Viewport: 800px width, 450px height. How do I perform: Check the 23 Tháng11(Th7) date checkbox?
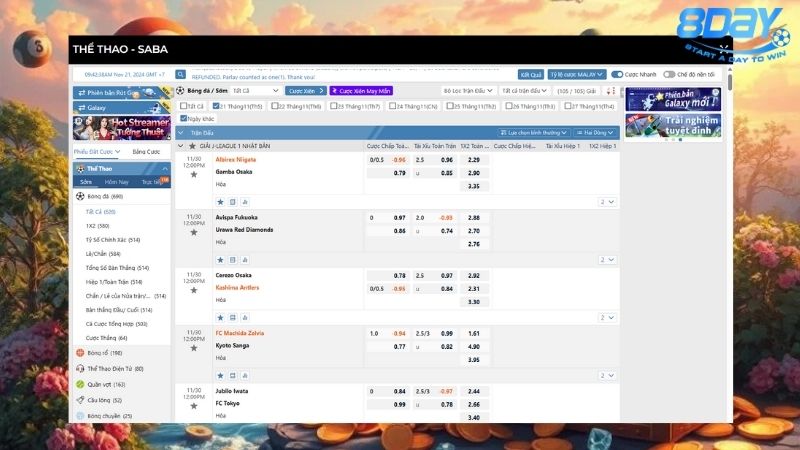point(334,106)
